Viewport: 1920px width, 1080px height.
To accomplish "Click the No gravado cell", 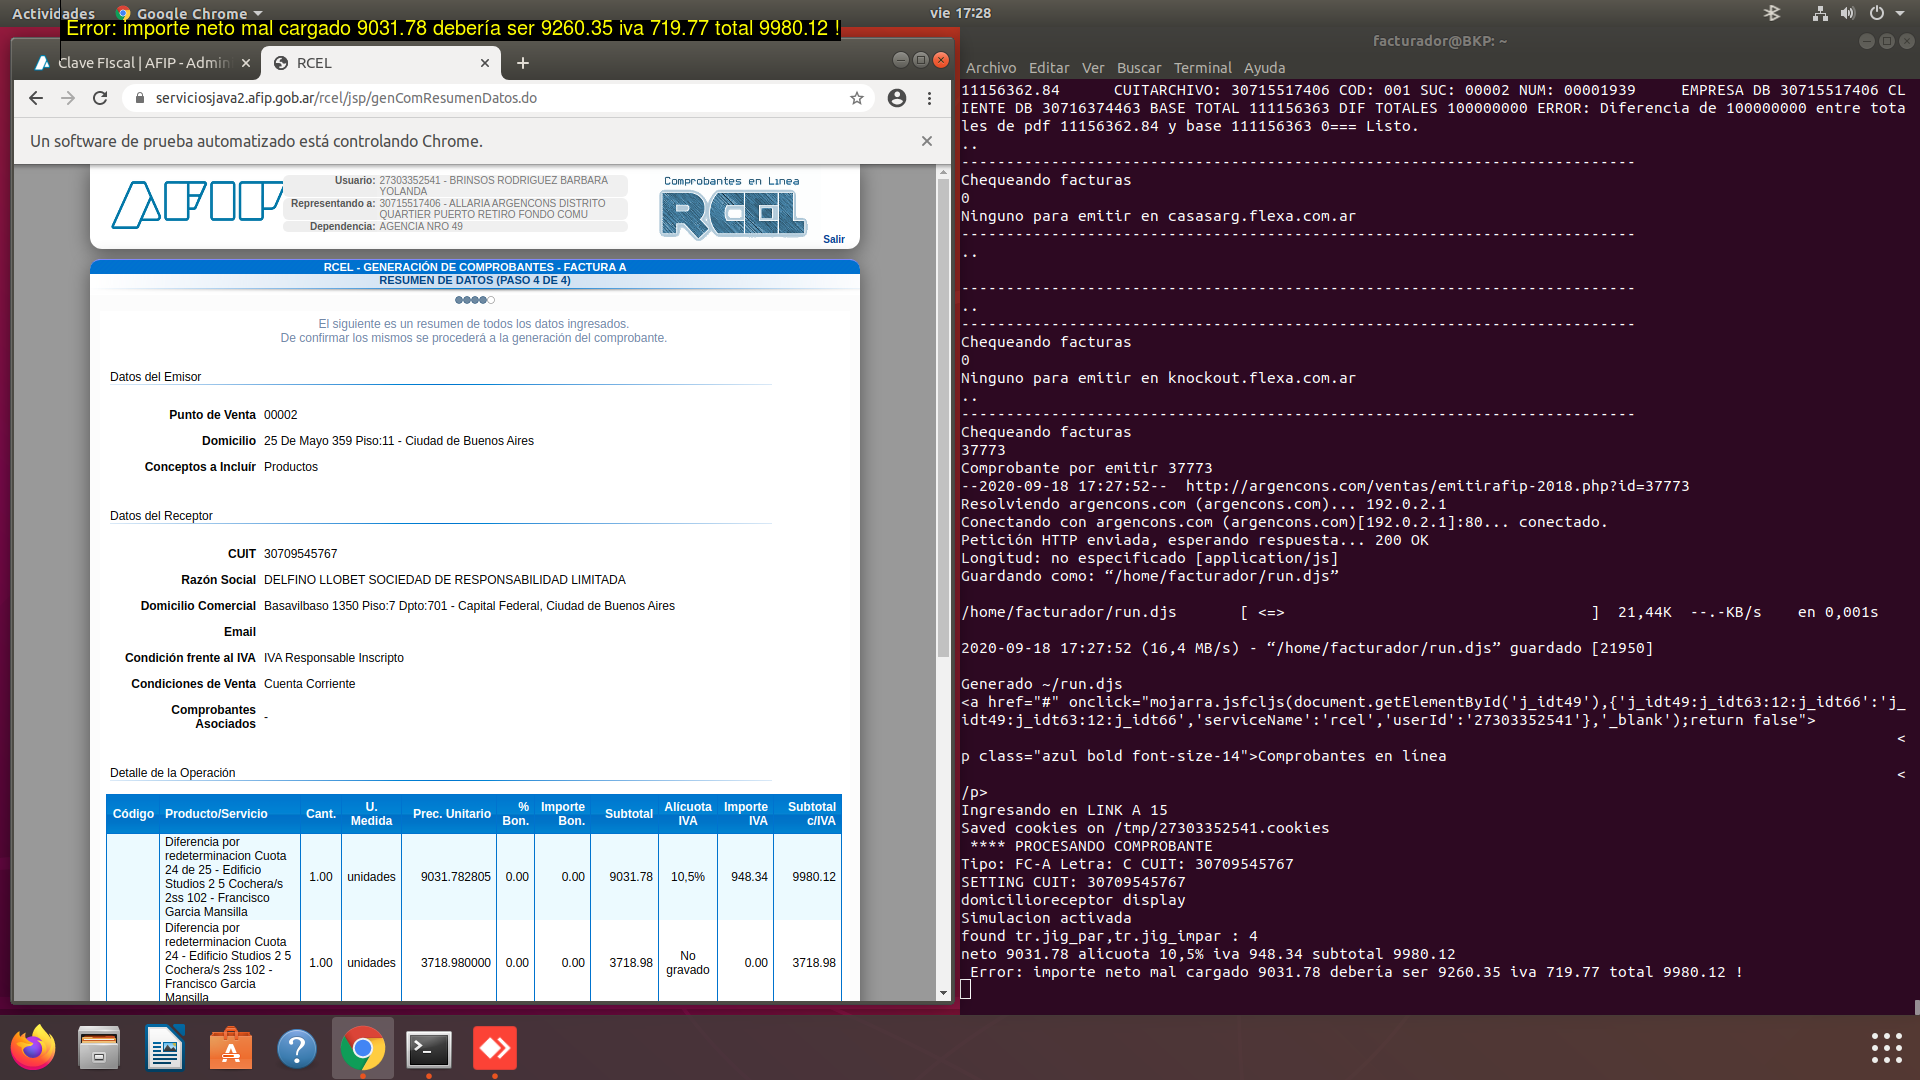I will coord(688,963).
